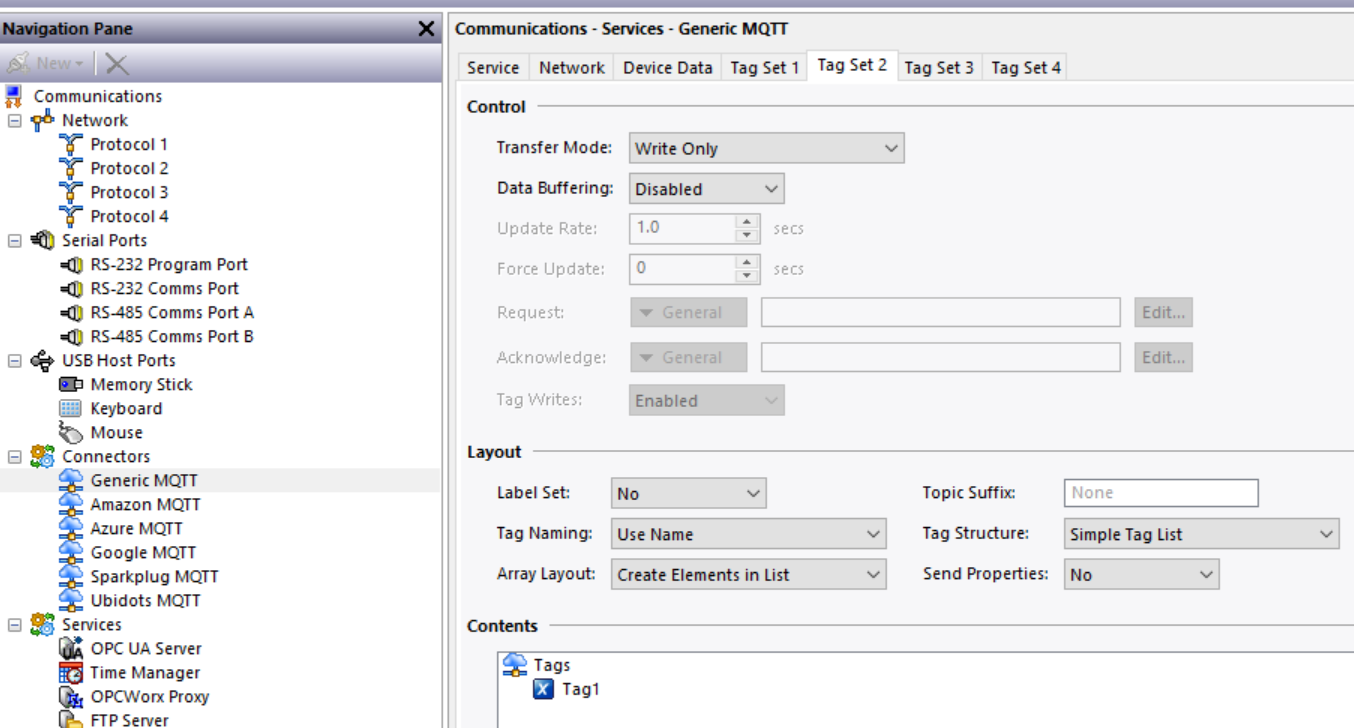Switch to the Service tab
The width and height of the screenshot is (1354, 728).
pyautogui.click(x=493, y=67)
